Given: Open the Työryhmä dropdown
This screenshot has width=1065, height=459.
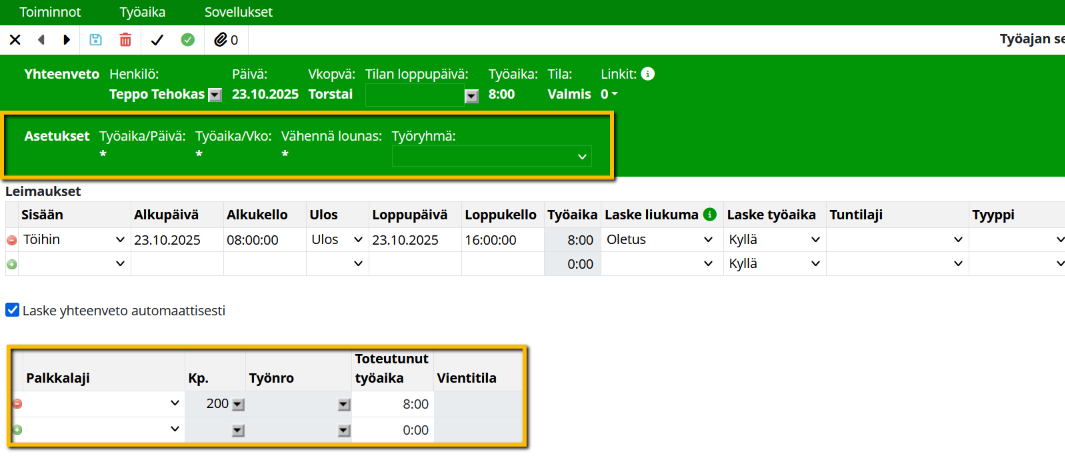Looking at the screenshot, I should coord(491,157).
